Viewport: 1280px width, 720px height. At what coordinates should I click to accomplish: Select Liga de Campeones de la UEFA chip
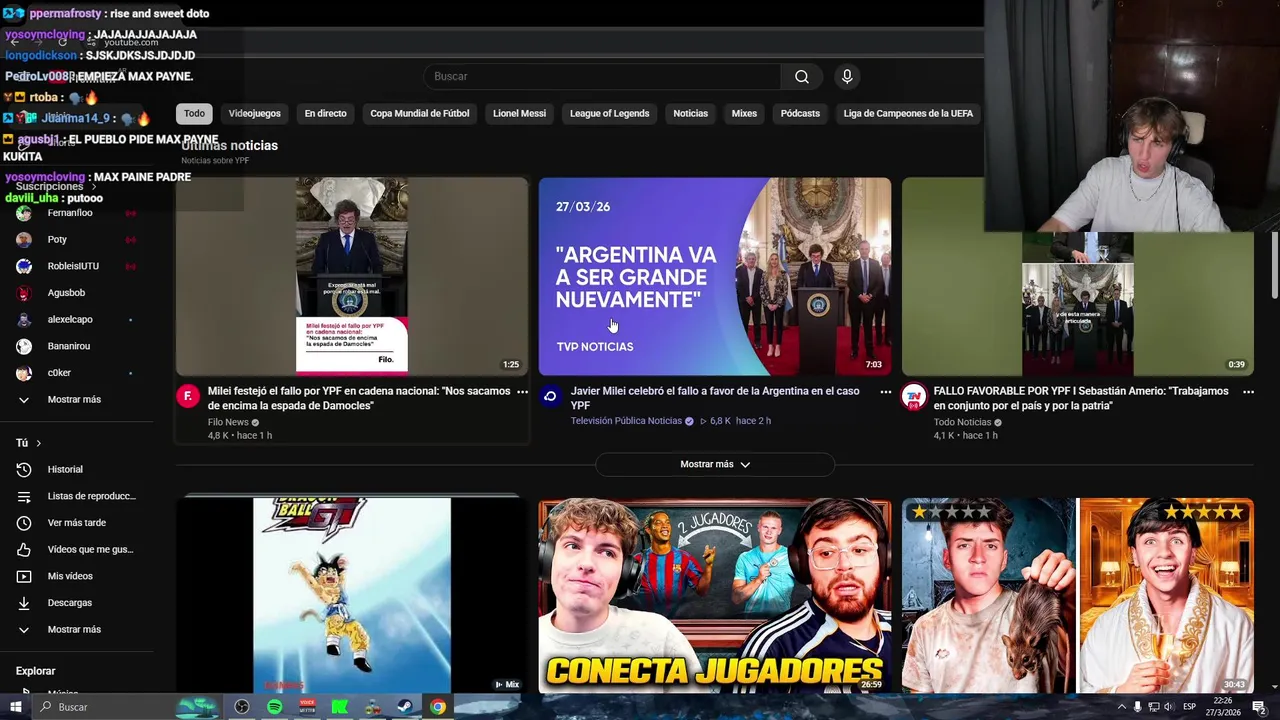[908, 113]
